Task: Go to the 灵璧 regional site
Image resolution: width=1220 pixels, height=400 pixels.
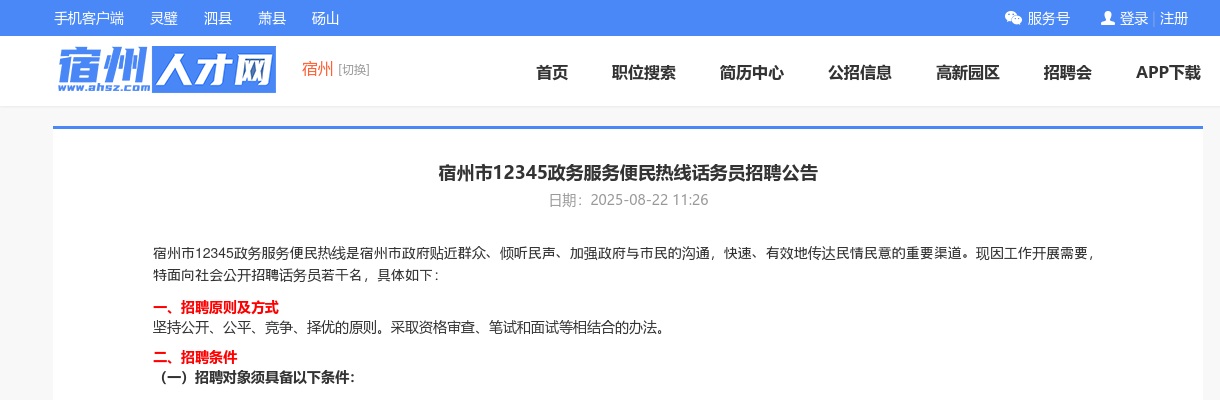Action: [x=164, y=18]
